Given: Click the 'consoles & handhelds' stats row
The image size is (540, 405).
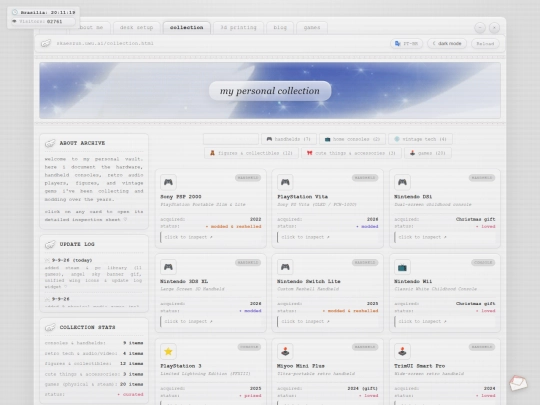Looking at the screenshot, I should pyautogui.click(x=94, y=343).
